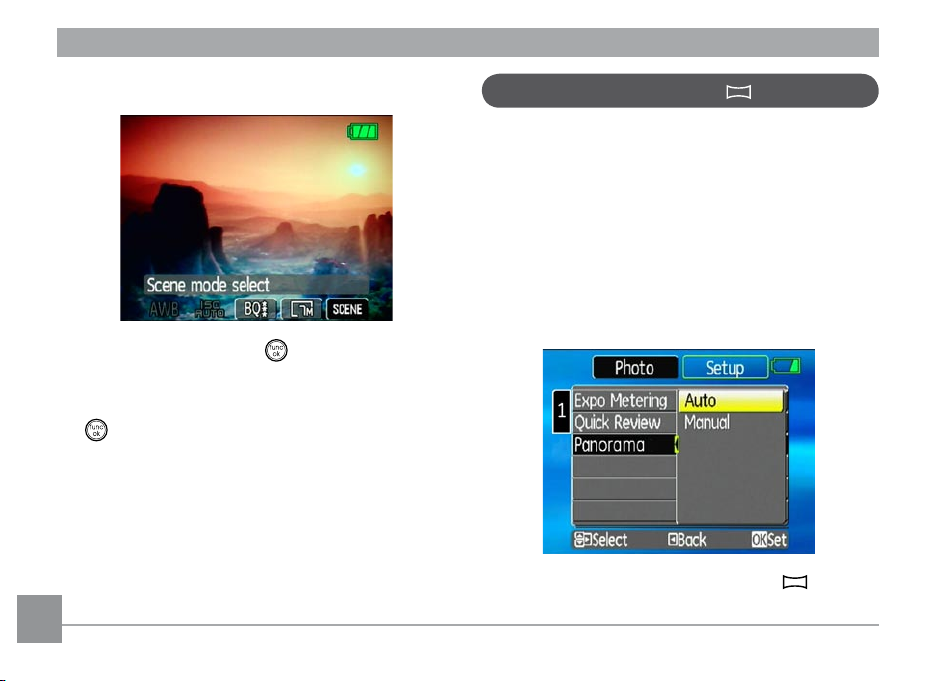Image resolution: width=936 pixels, height=681 pixels.
Task: Select the AWB white balance icon
Action: [165, 309]
